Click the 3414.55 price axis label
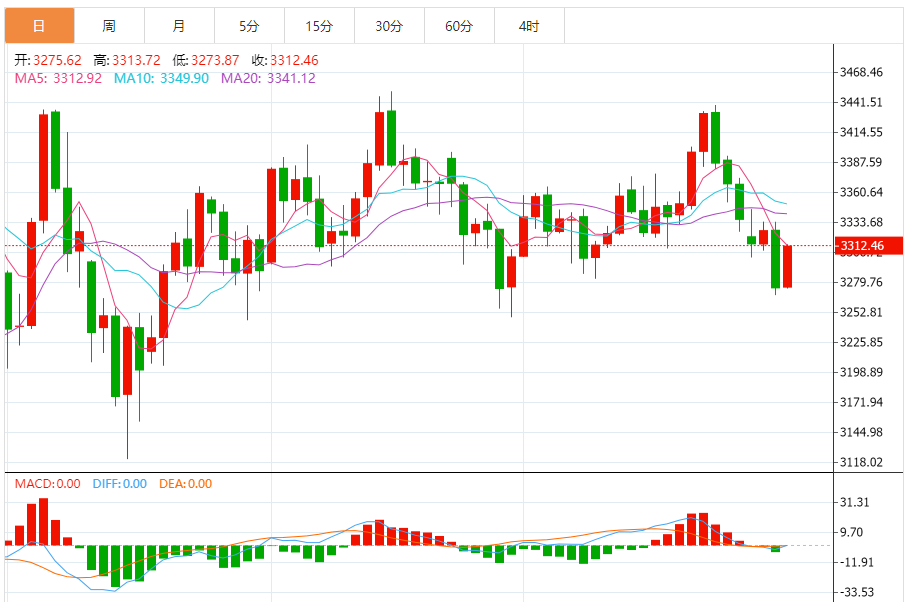Screen dimensions: 908x602 [x=861, y=133]
